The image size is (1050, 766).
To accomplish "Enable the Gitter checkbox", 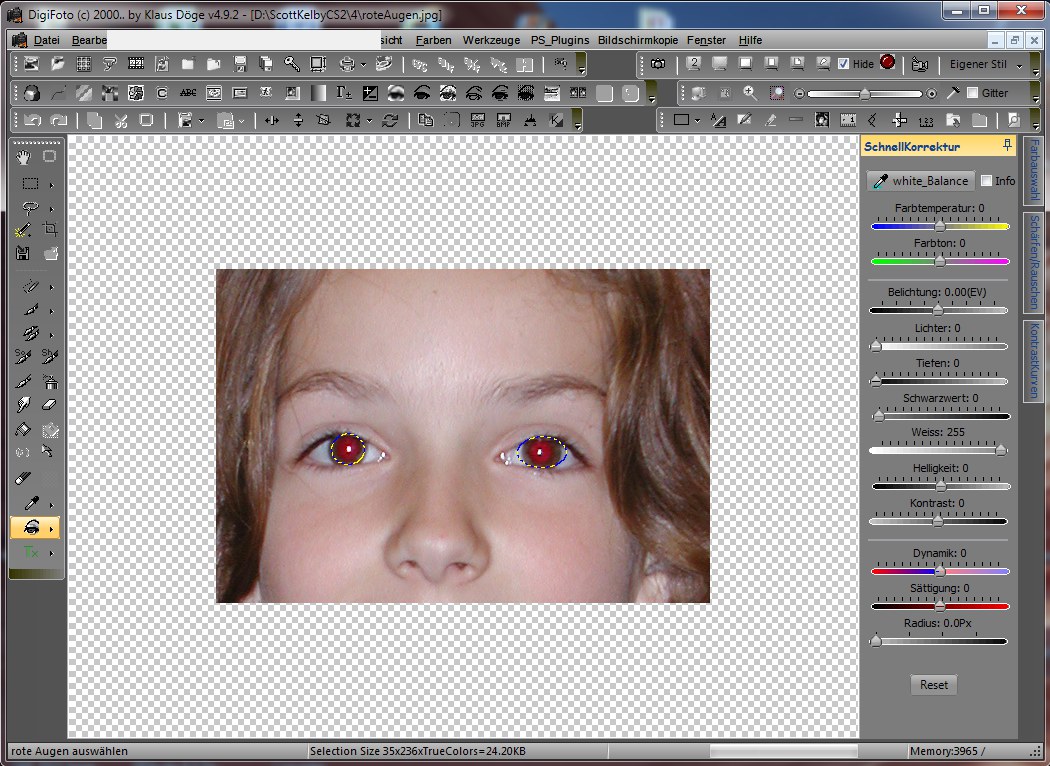I will (x=973, y=93).
